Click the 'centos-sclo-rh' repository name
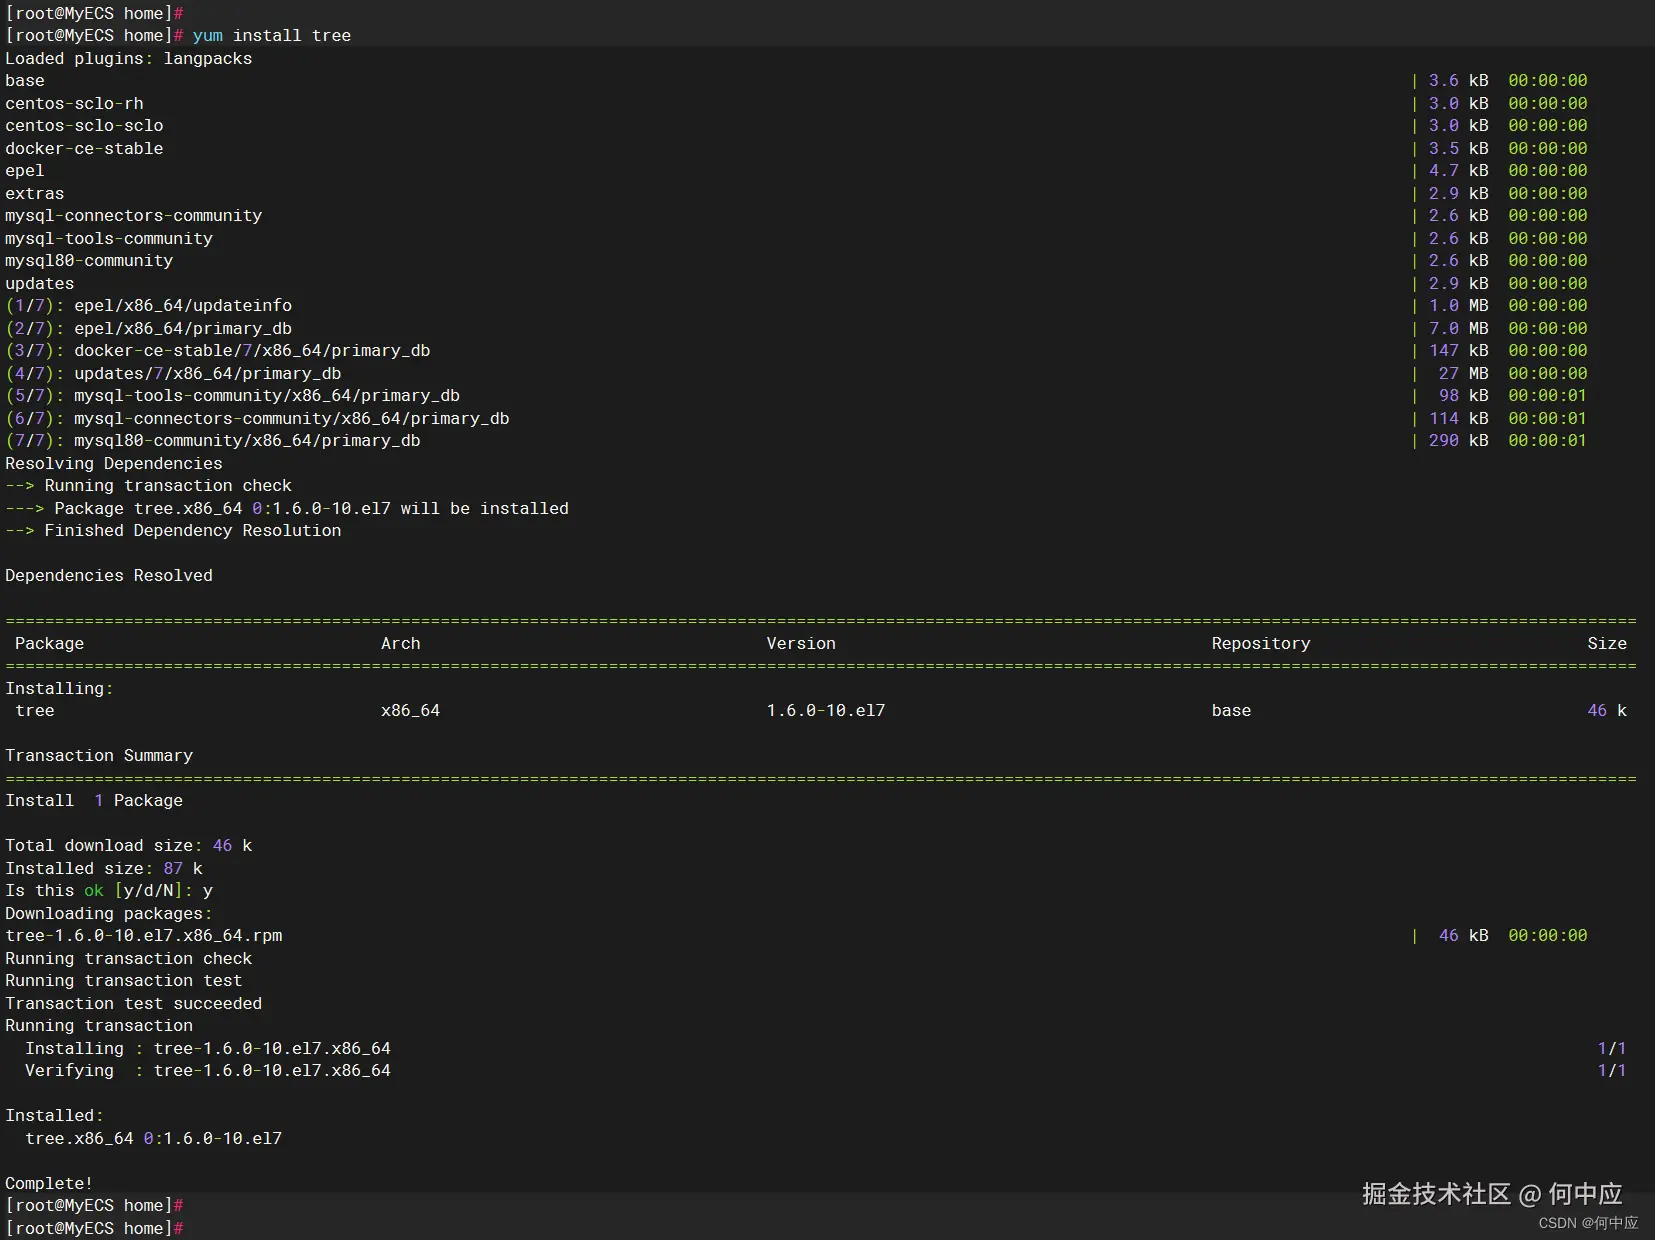Image resolution: width=1655 pixels, height=1240 pixels. point(74,104)
